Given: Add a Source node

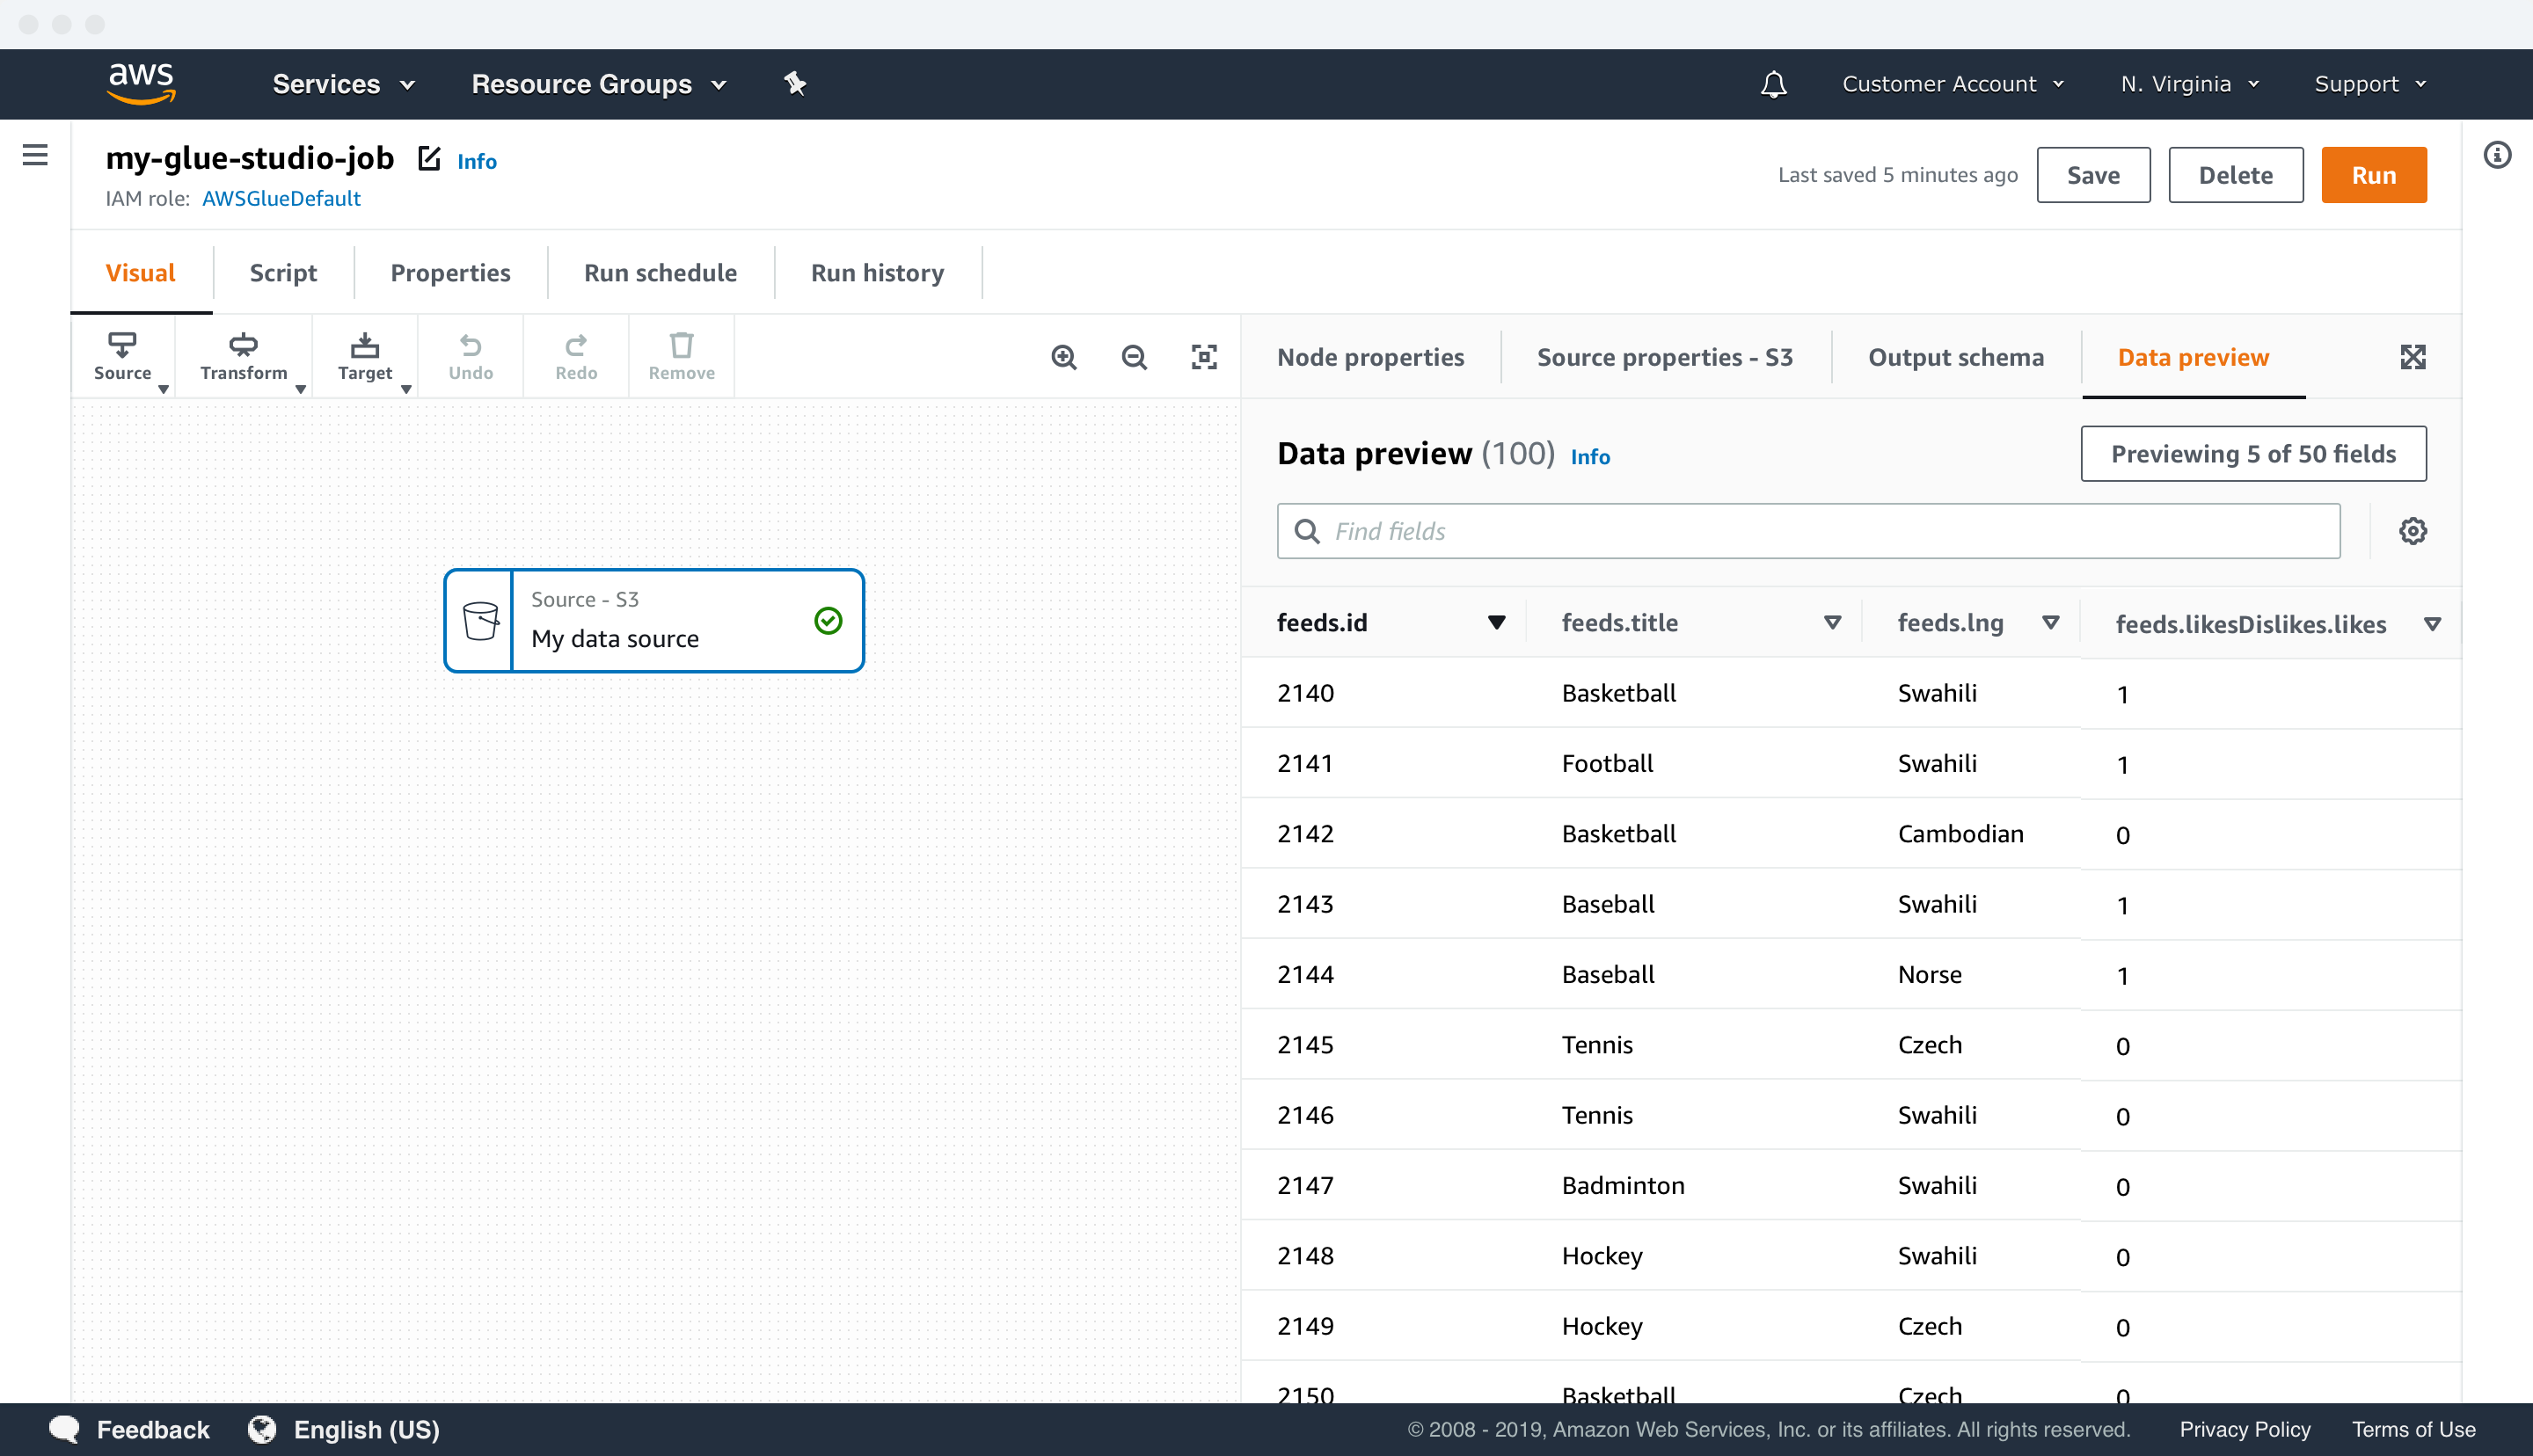Looking at the screenshot, I should coord(123,357).
